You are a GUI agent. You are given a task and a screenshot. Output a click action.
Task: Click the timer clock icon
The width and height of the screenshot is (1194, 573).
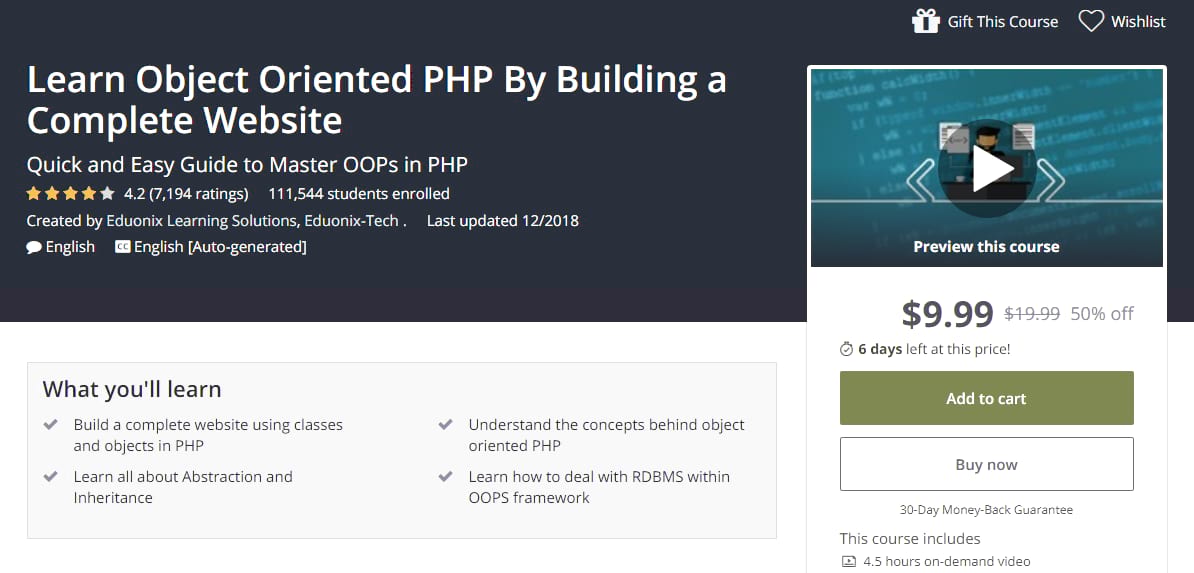point(847,349)
